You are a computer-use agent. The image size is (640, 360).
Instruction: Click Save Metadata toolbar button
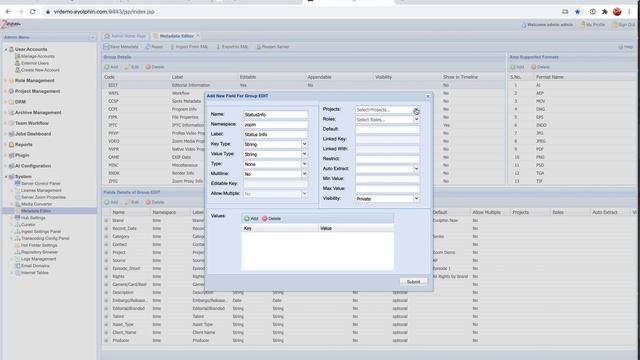[x=121, y=47]
